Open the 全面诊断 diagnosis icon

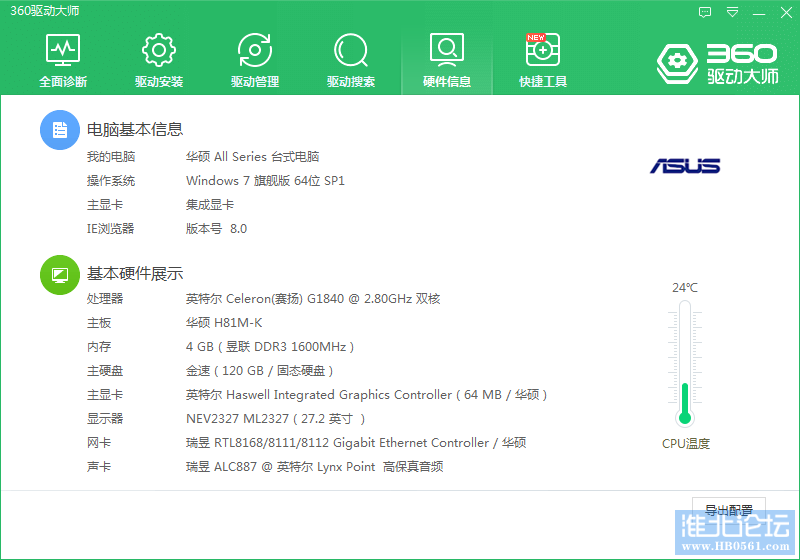pos(63,50)
